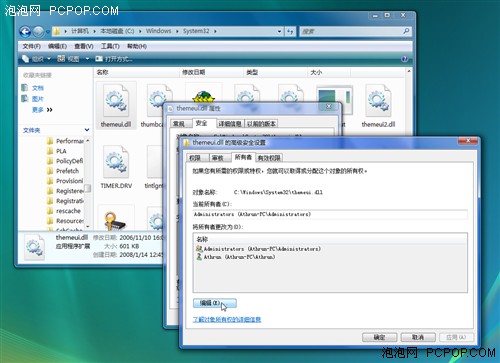Sort by Name column header
Viewport: 500px width, 363px height.
137,72
